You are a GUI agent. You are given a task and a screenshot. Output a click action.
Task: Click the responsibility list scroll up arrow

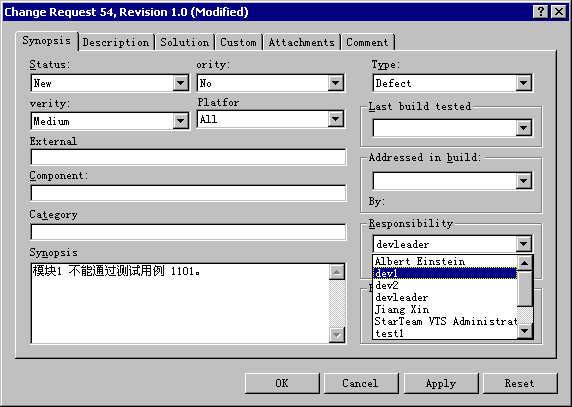(x=525, y=263)
